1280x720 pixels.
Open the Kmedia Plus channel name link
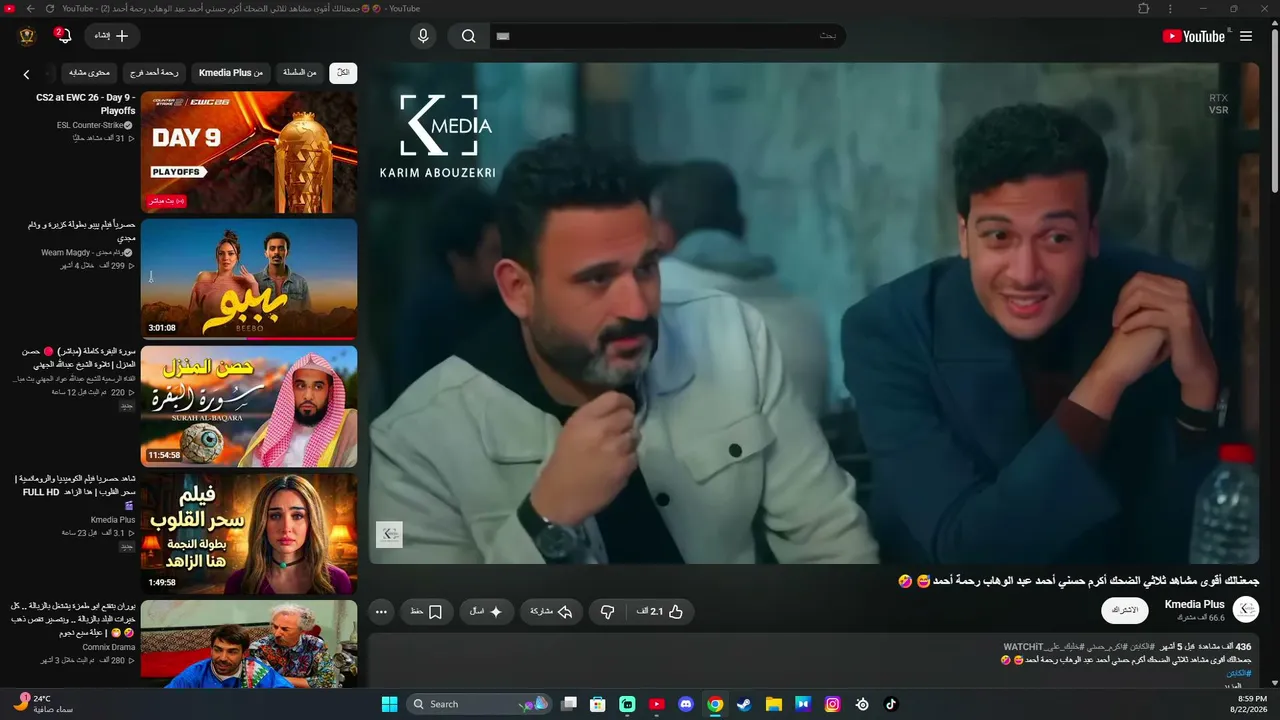[x=1195, y=604]
